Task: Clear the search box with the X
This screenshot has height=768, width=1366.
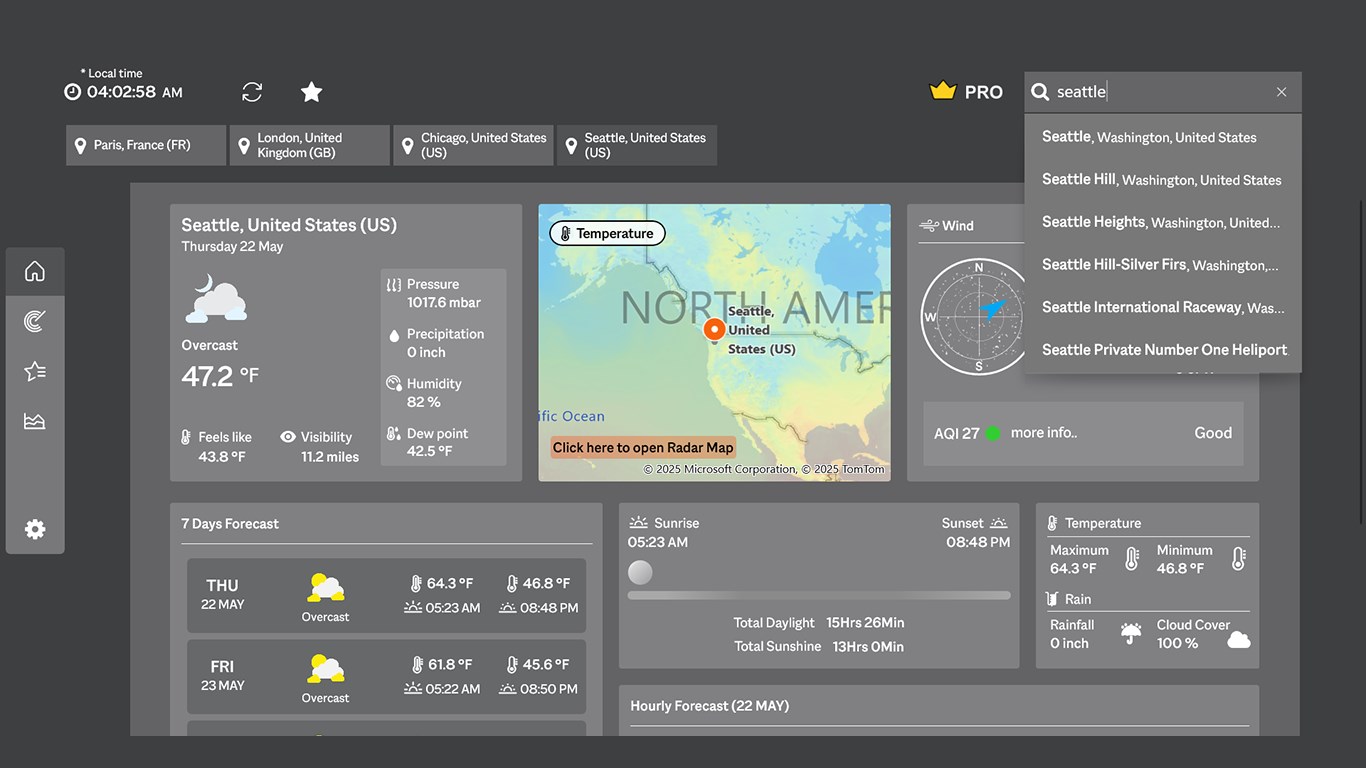Action: point(1281,91)
